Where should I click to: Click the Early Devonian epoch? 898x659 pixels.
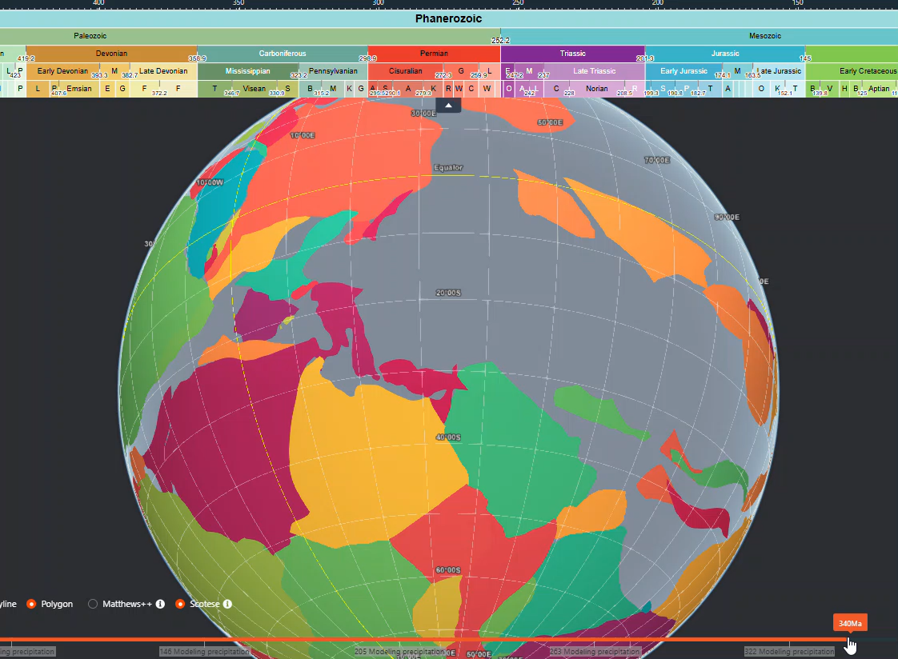pos(63,72)
